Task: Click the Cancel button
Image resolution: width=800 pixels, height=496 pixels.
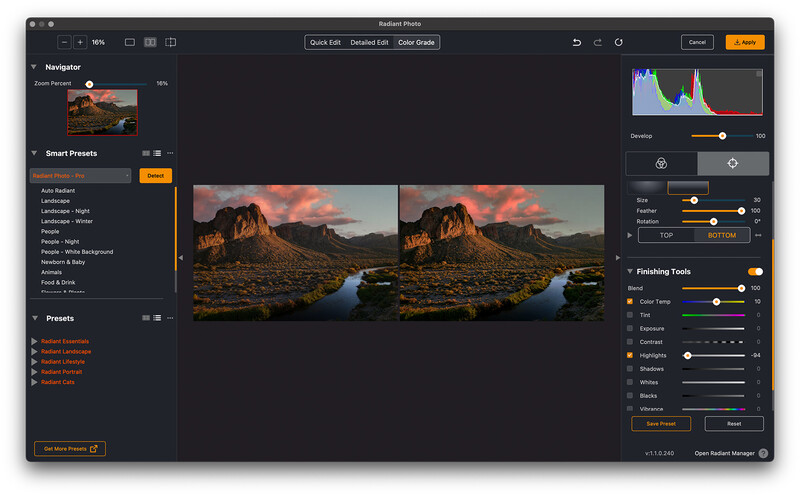Action: [697, 42]
